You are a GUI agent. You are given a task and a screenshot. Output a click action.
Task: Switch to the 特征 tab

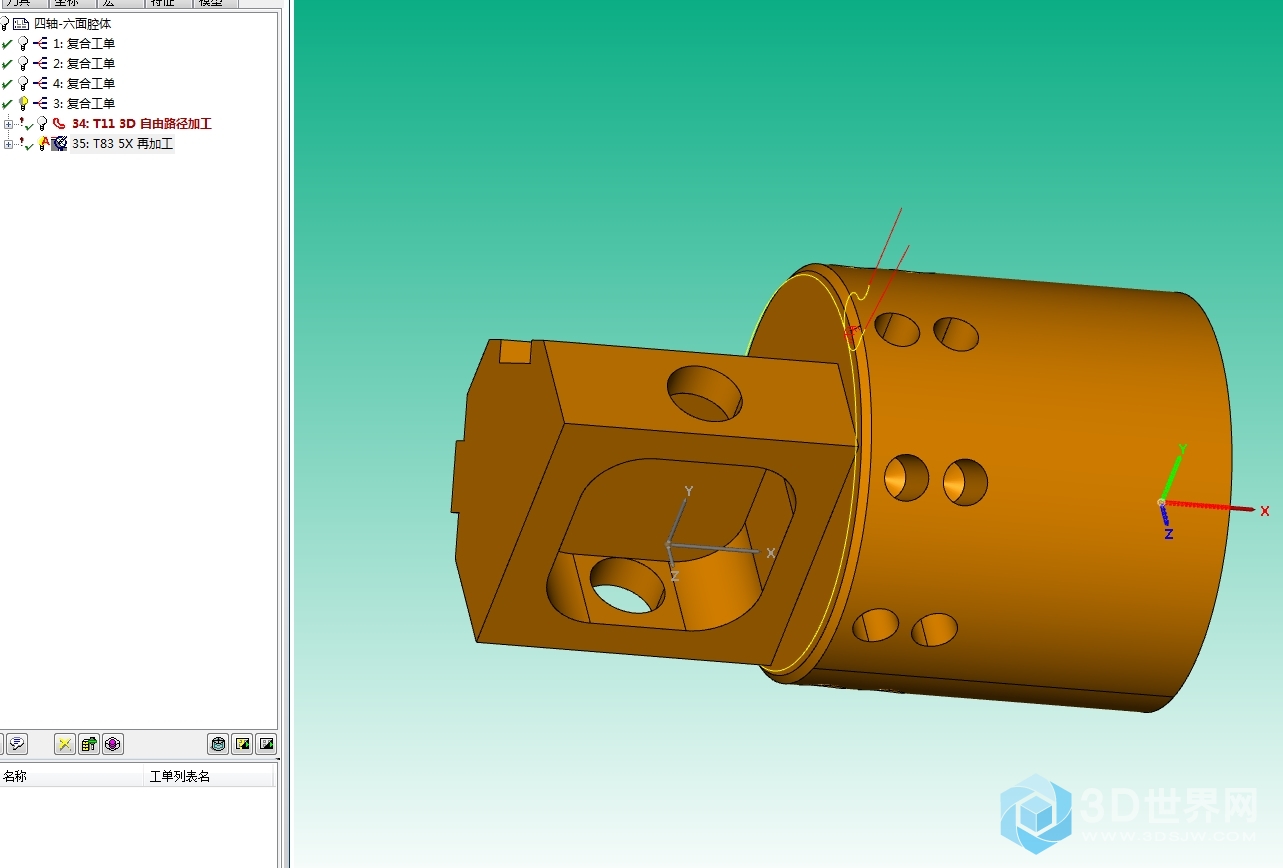click(168, 3)
